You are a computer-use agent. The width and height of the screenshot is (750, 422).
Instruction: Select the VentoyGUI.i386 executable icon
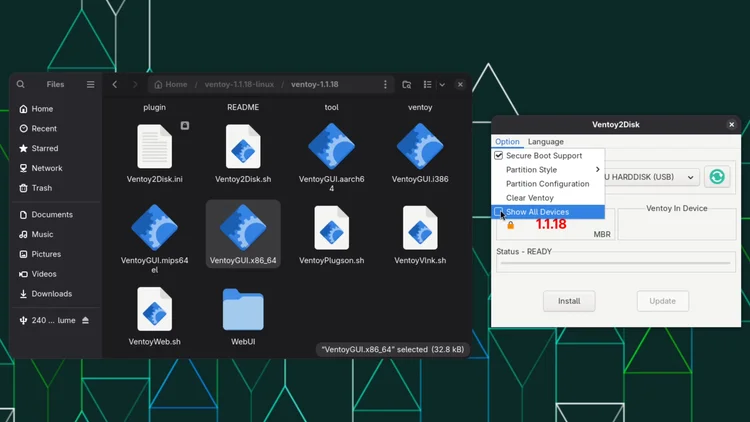coord(420,146)
